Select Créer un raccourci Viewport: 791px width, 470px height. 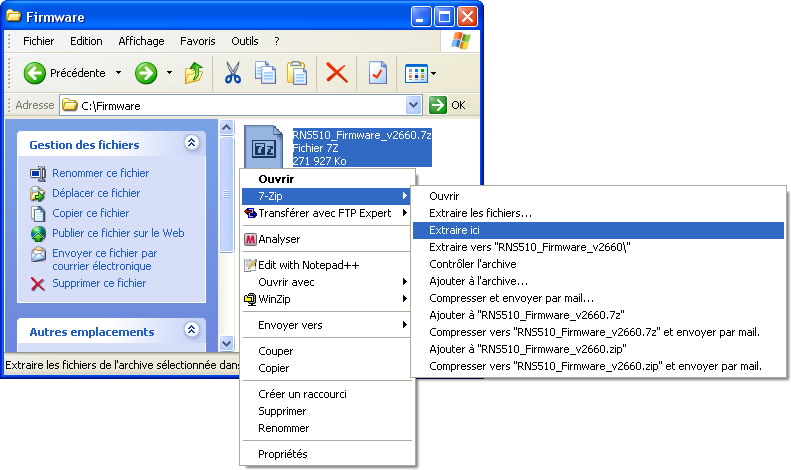point(326,394)
